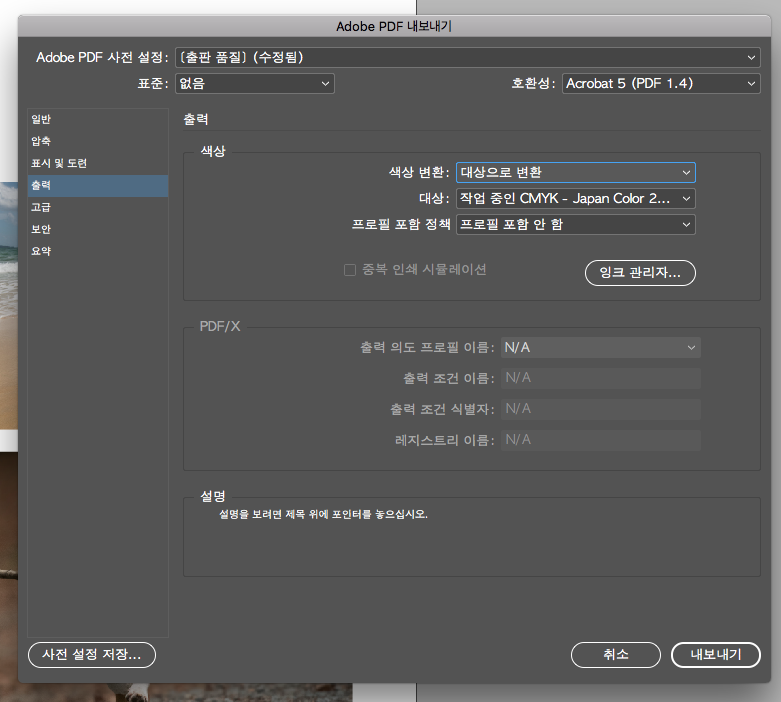This screenshot has height=702, width=781.
Task: Click the 사전 설정 저장 button
Action: point(92,655)
